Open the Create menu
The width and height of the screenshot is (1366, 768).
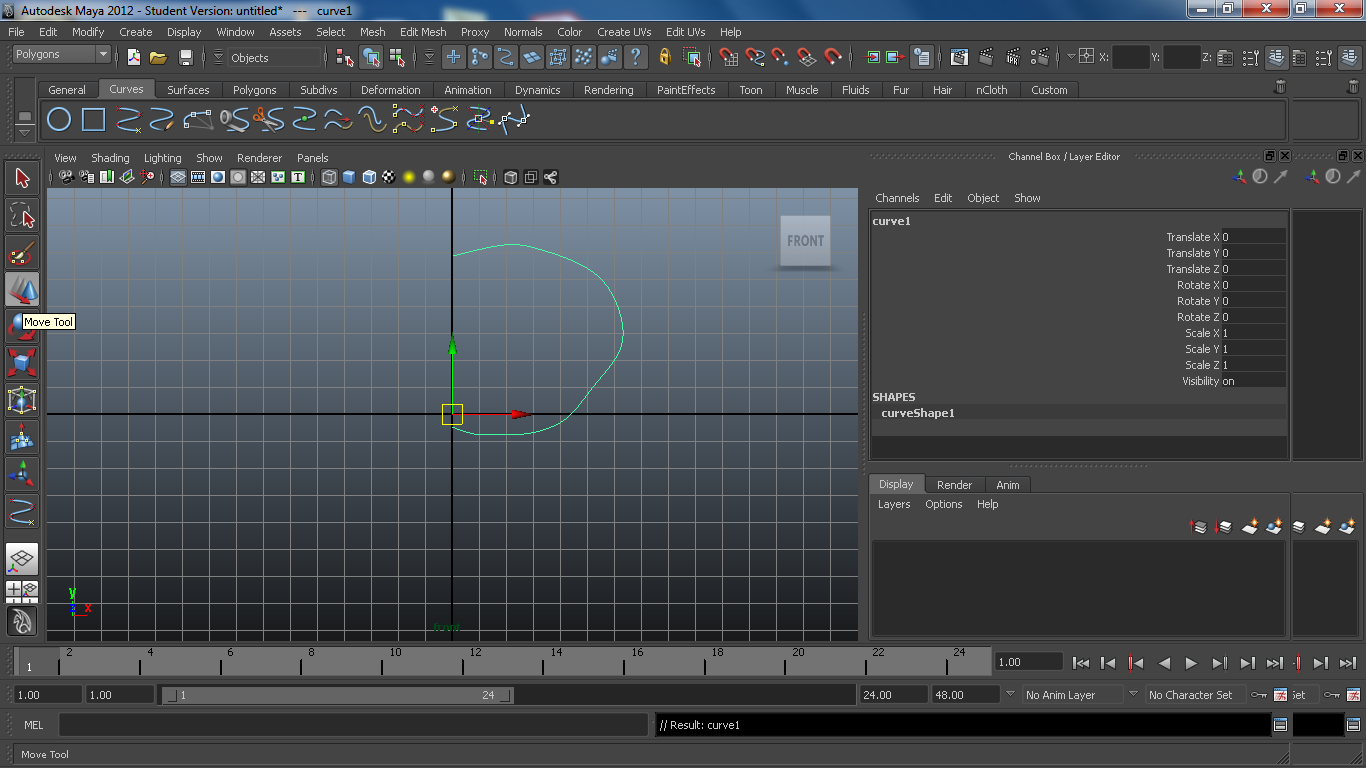(x=136, y=32)
